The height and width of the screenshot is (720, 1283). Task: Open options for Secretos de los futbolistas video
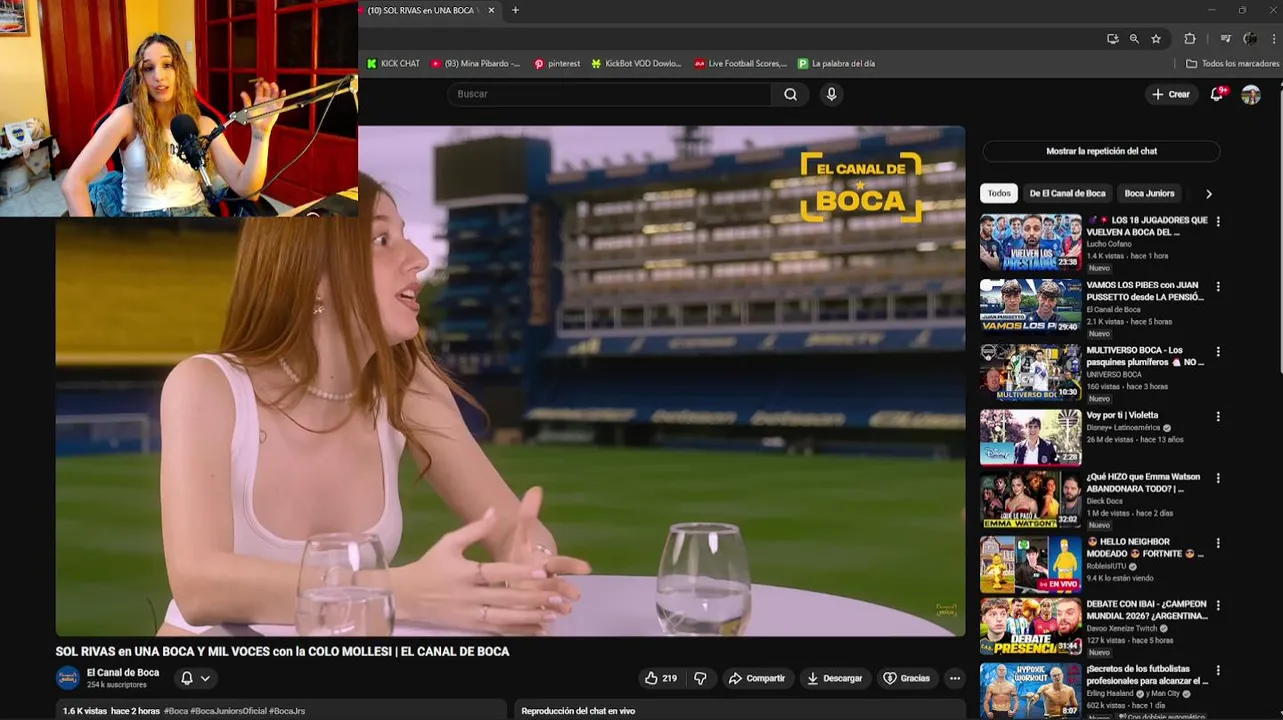click(x=1218, y=670)
